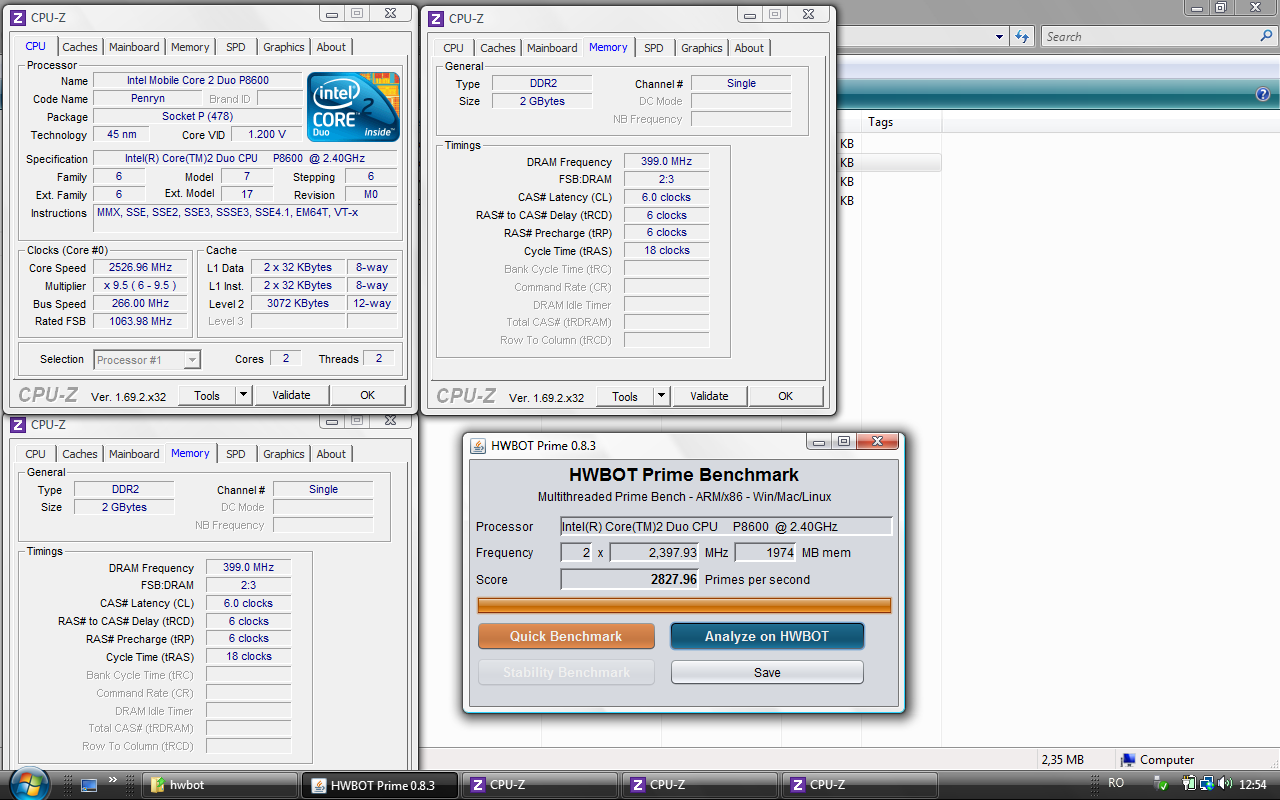Click Analyze on HWBOT button
Screen dimensions: 1280x800
(767, 636)
